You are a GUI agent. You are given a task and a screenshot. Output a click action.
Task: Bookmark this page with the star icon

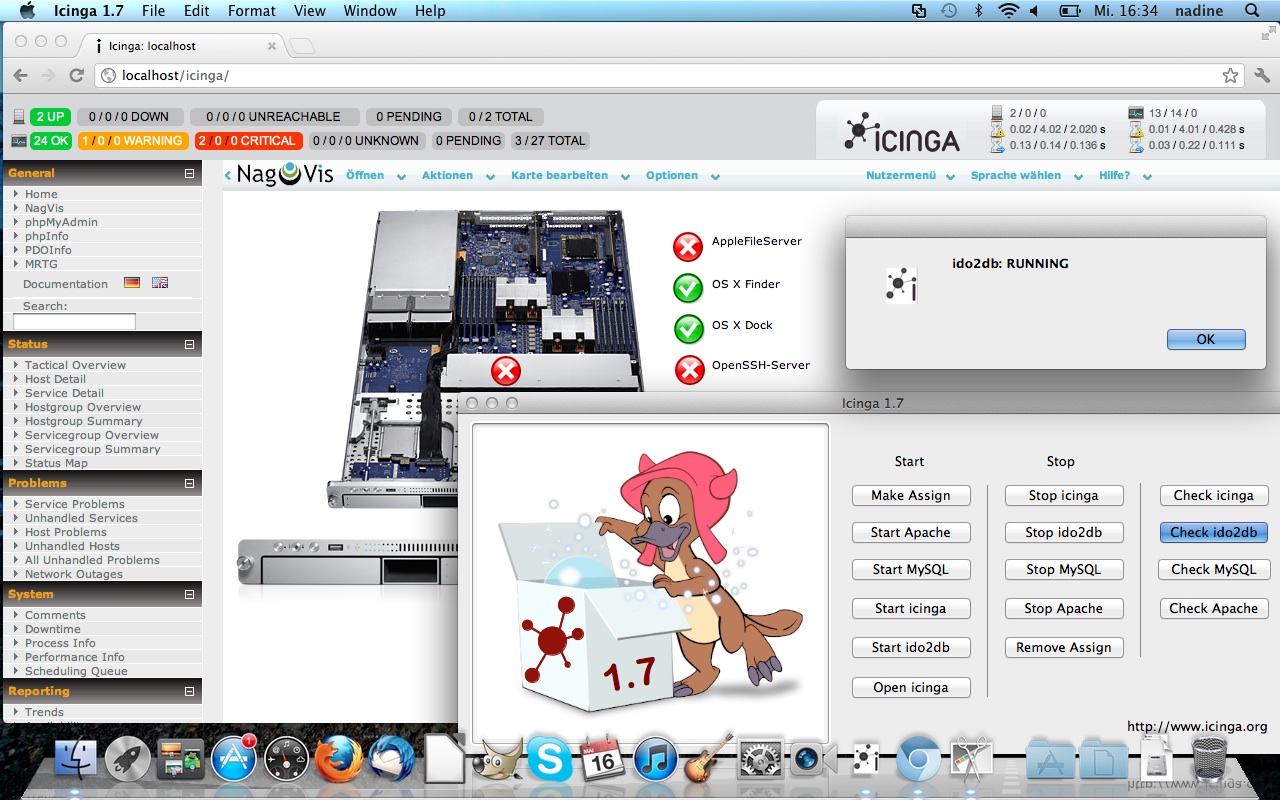tap(1230, 75)
